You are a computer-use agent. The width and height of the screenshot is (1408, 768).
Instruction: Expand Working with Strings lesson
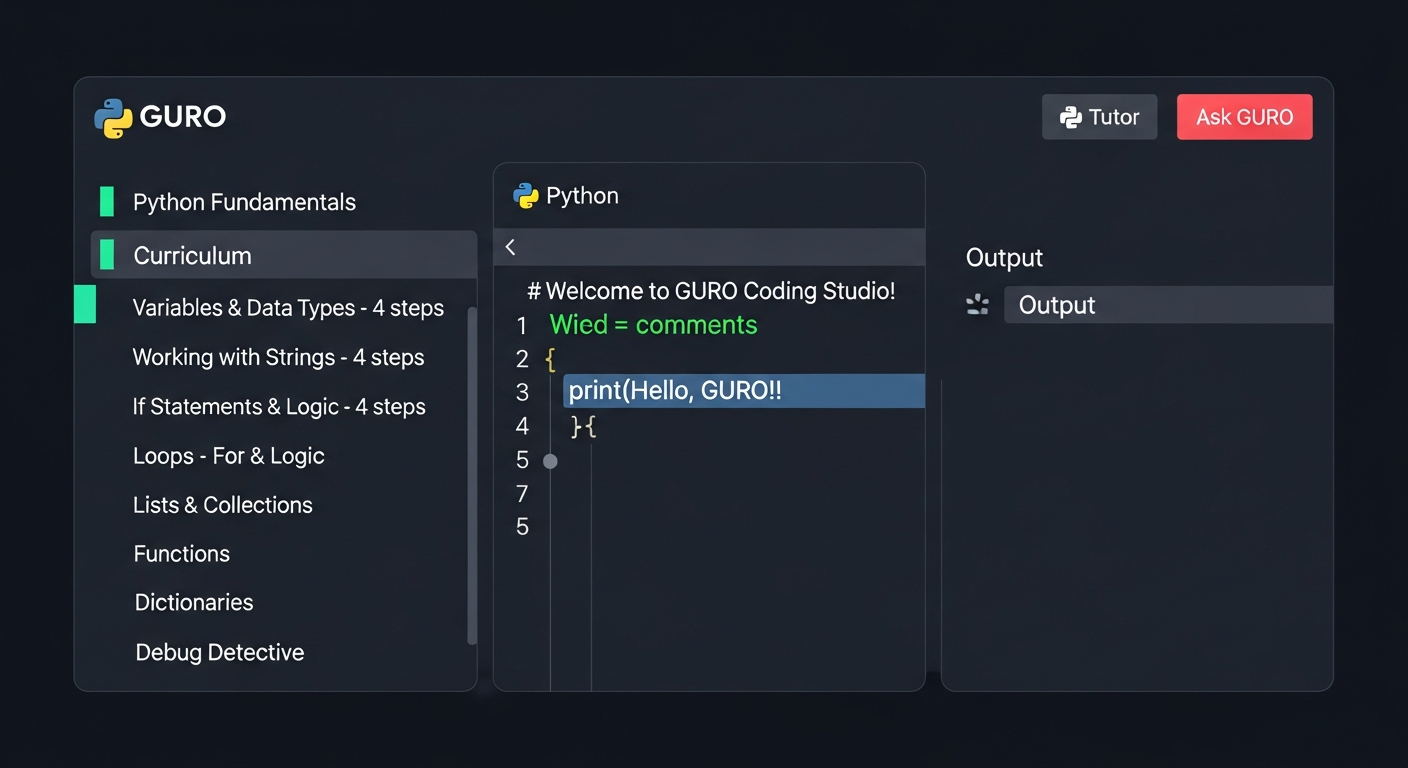click(x=278, y=357)
